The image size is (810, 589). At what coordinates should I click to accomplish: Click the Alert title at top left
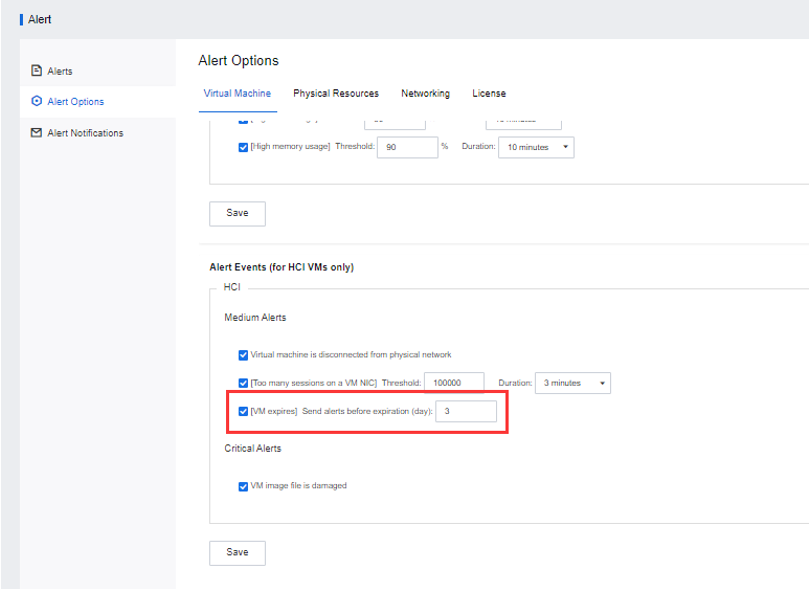[39, 20]
